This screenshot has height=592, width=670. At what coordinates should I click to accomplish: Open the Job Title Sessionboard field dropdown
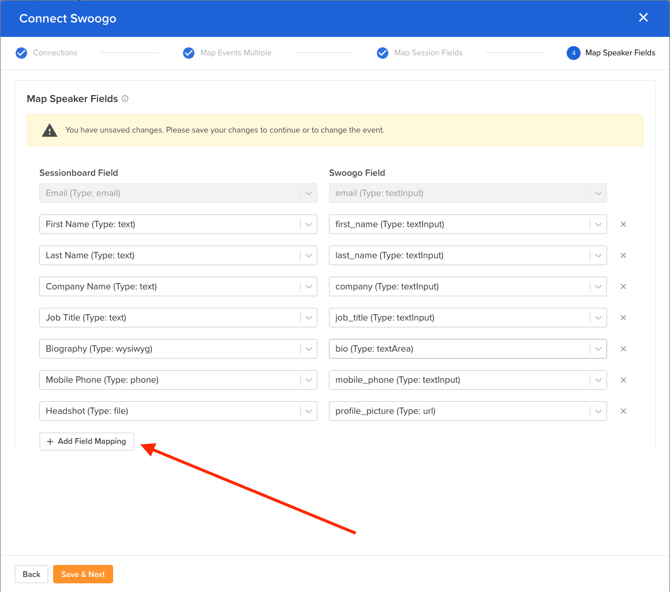[x=178, y=318]
